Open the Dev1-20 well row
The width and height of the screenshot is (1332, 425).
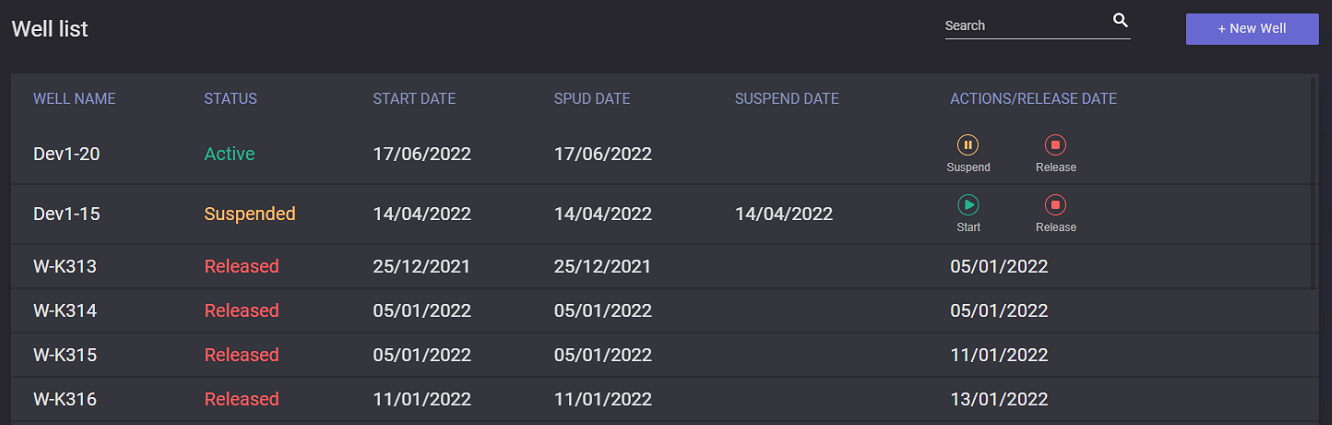click(x=66, y=154)
